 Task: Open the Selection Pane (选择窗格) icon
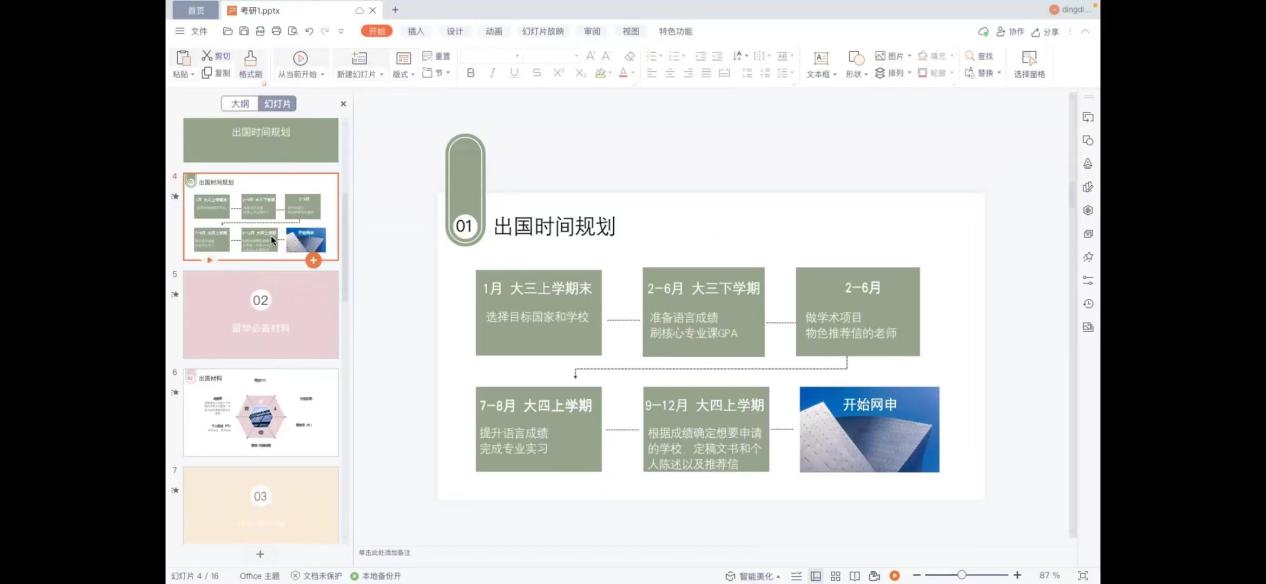tap(1029, 58)
